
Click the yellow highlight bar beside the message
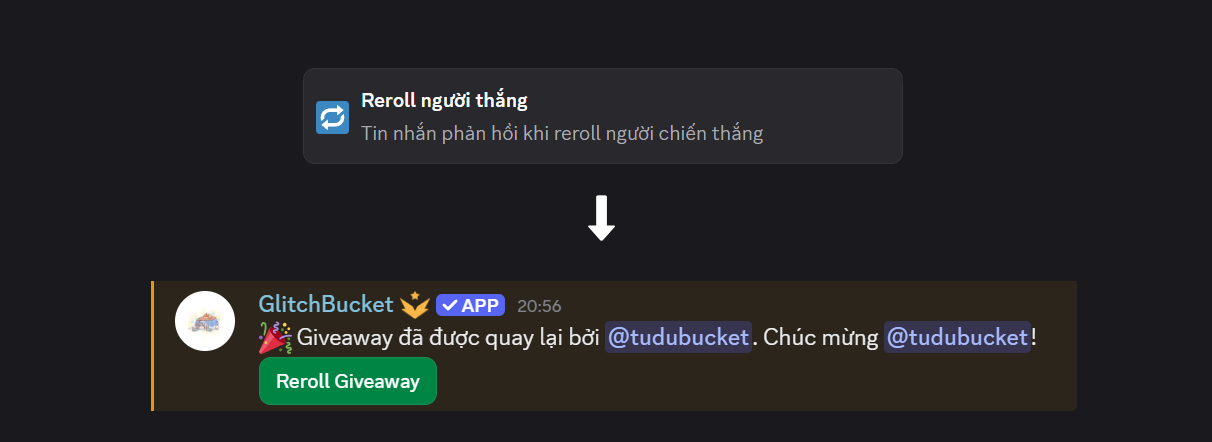tap(153, 346)
